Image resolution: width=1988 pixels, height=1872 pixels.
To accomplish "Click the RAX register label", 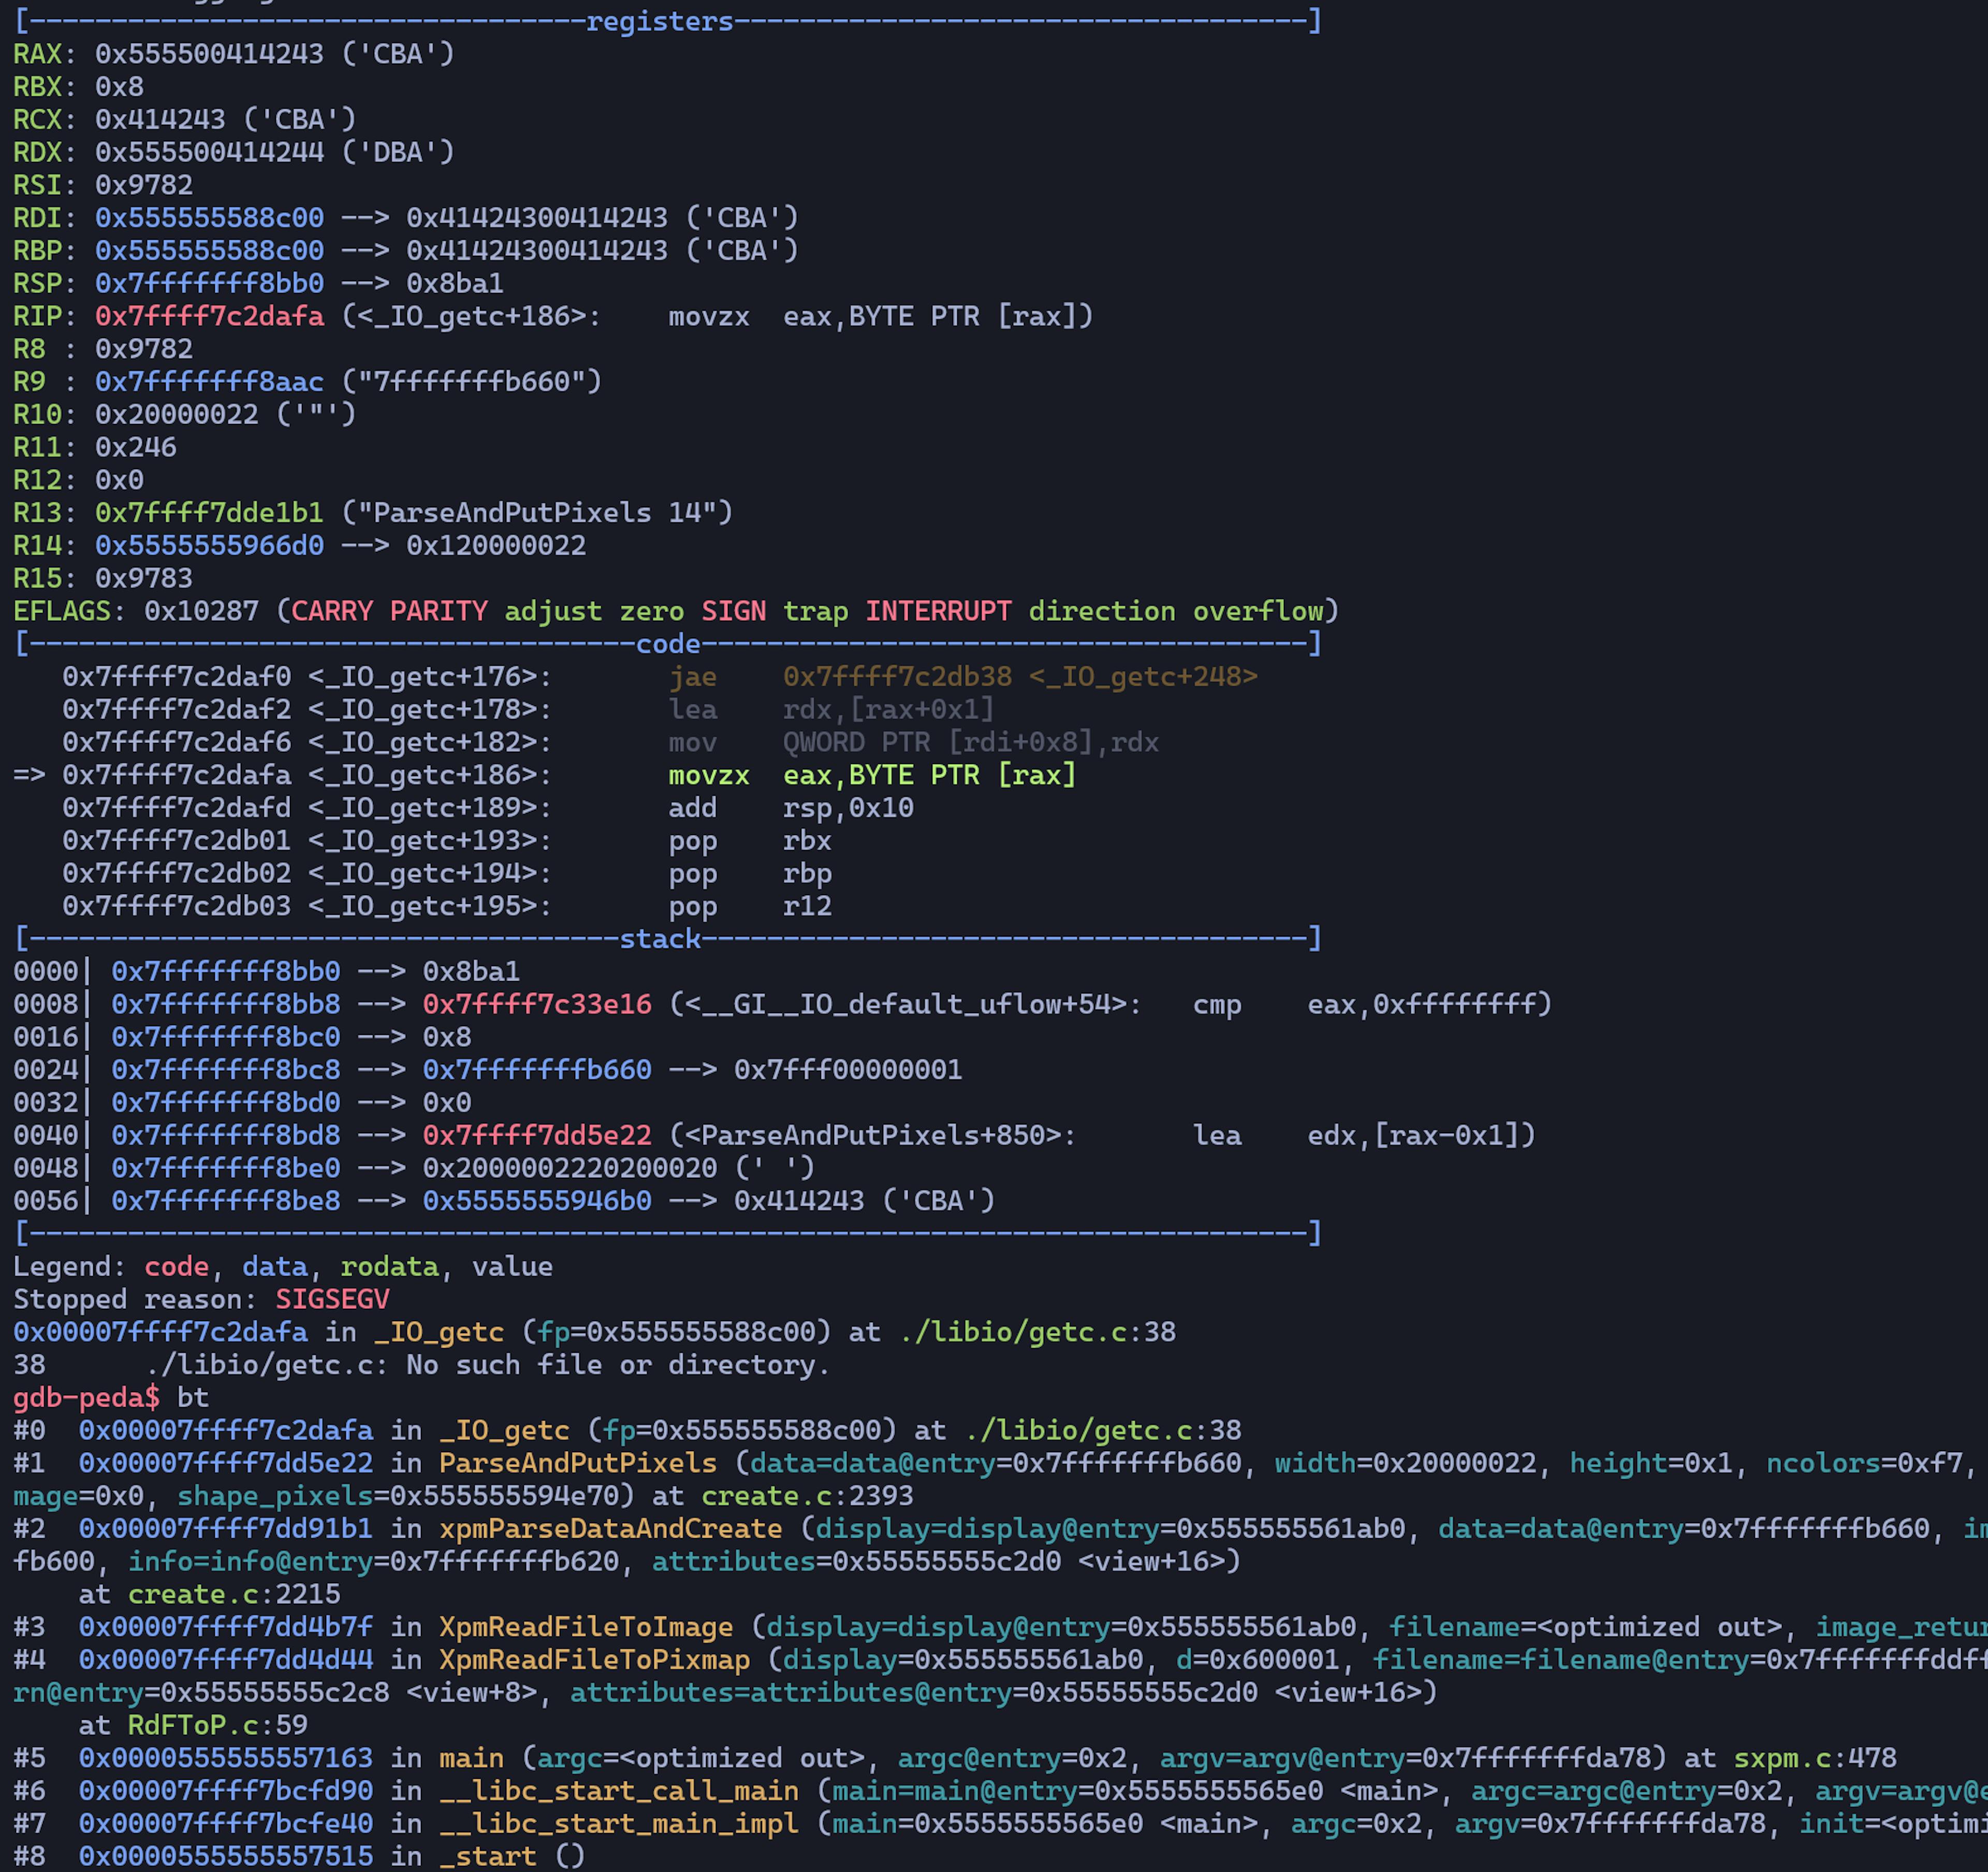I will (x=37, y=54).
